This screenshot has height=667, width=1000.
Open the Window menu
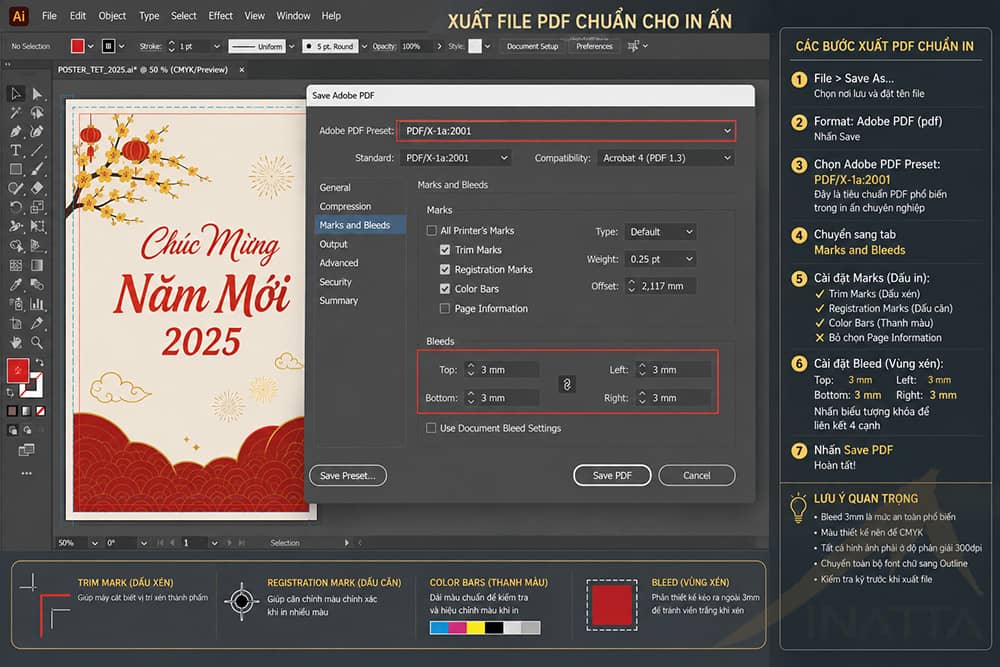[x=293, y=15]
